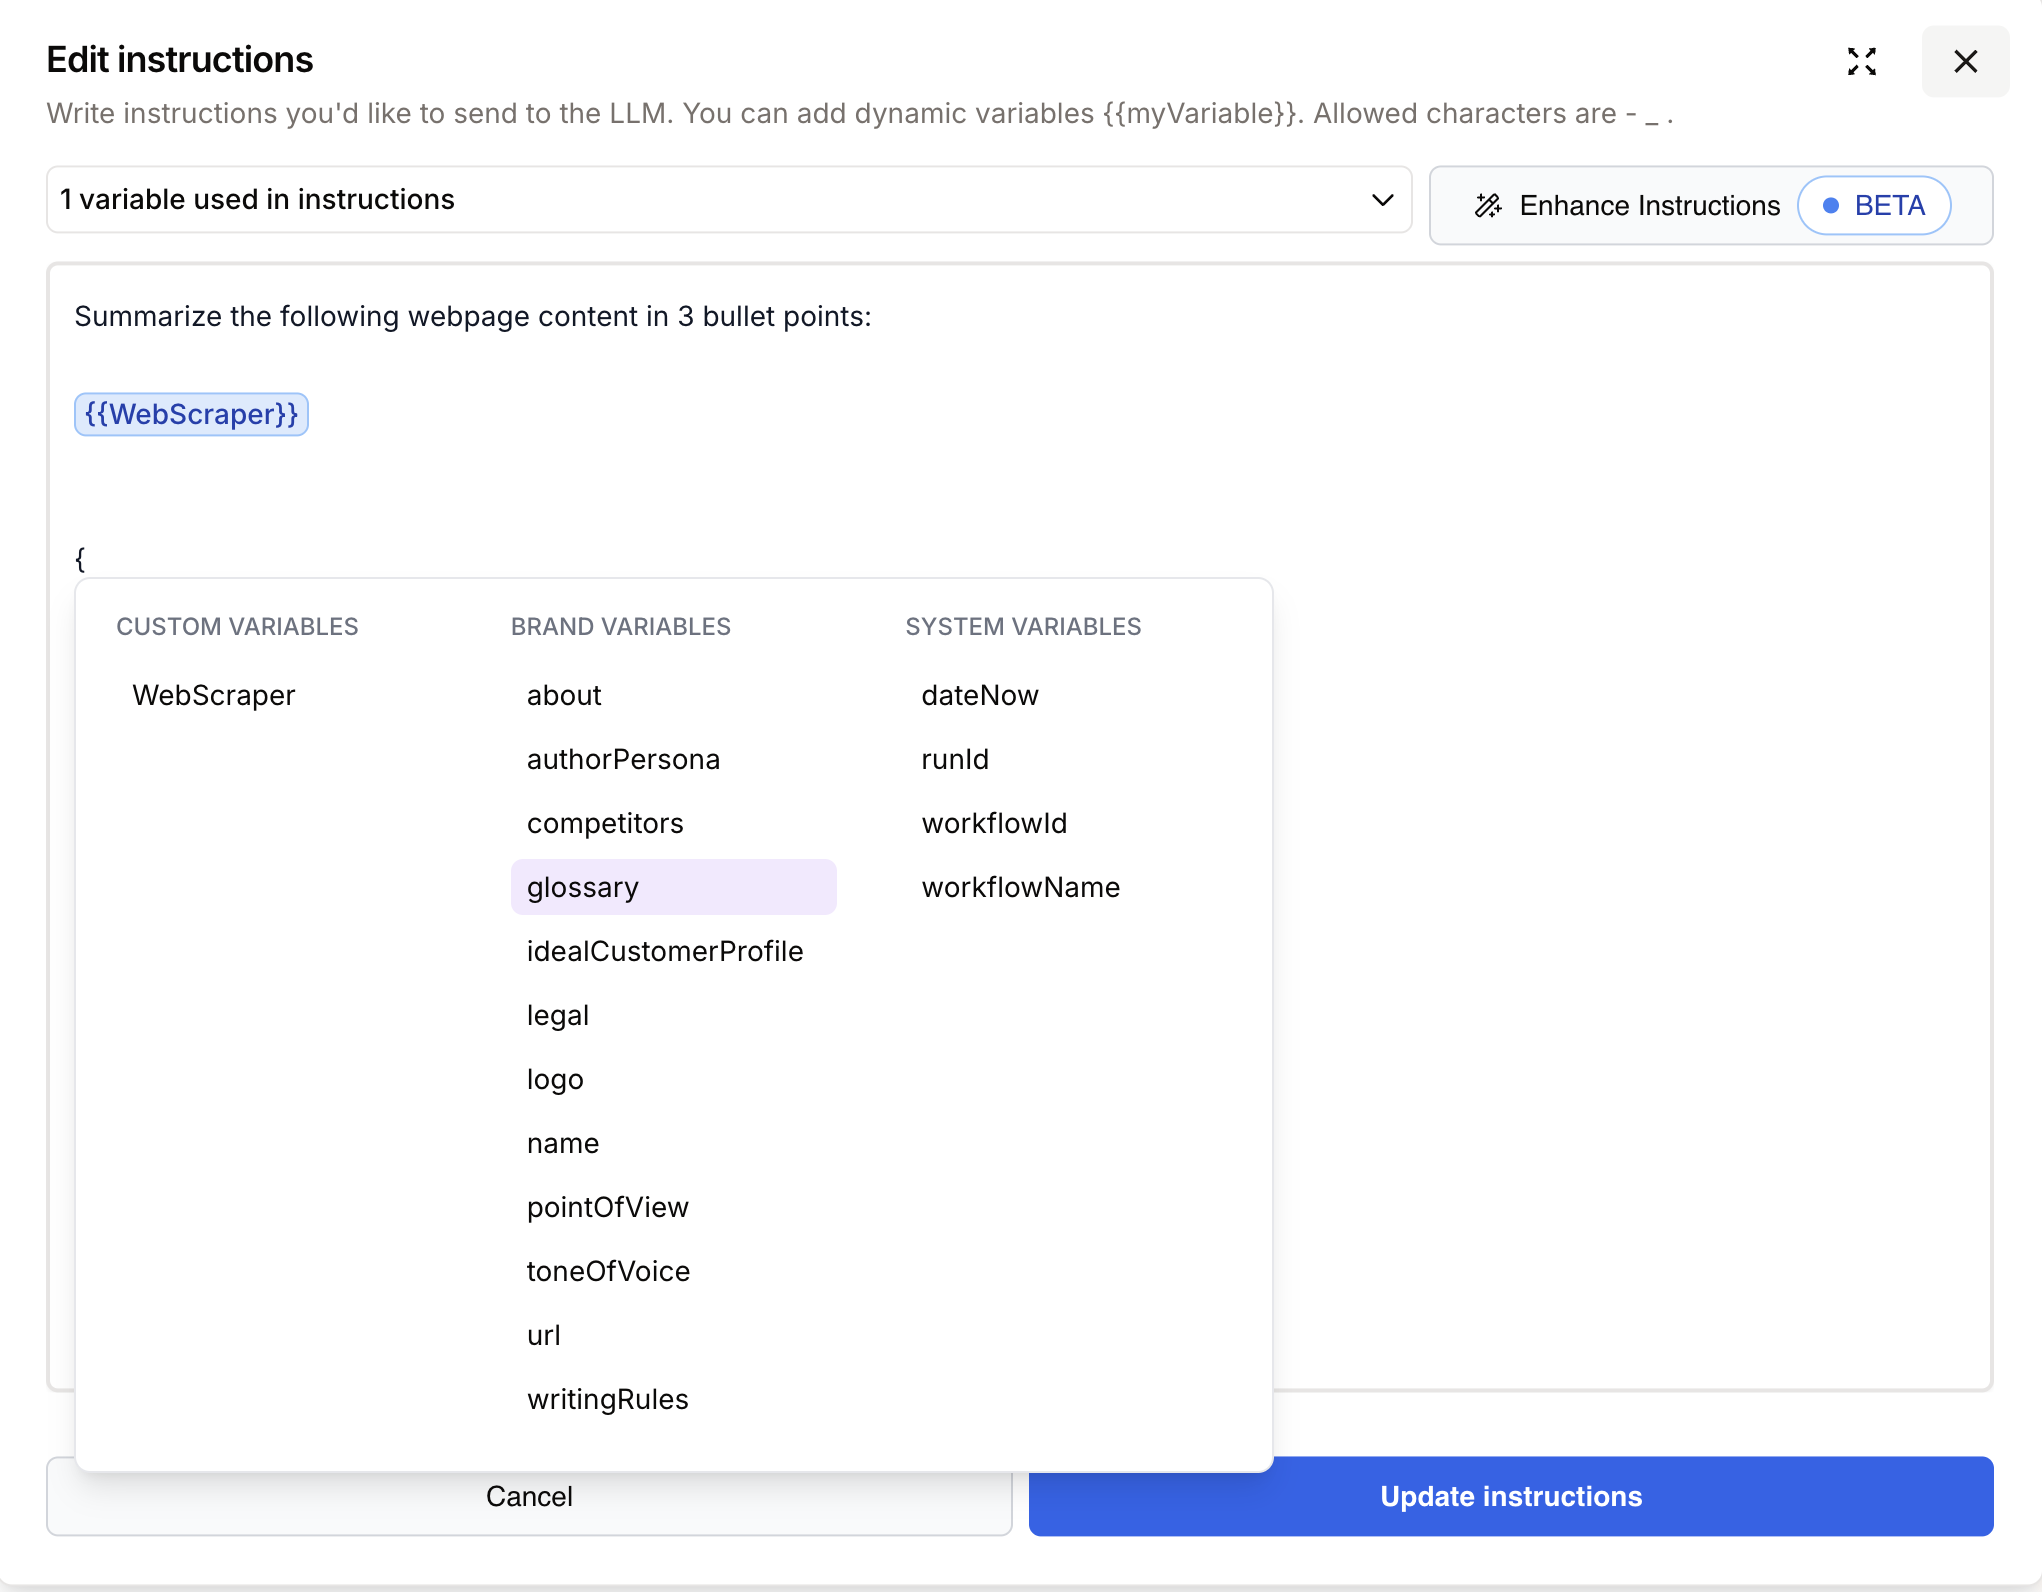This screenshot has height=1592, width=2042.
Task: Click the Enhance Instructions wand icon
Action: pos(1488,205)
